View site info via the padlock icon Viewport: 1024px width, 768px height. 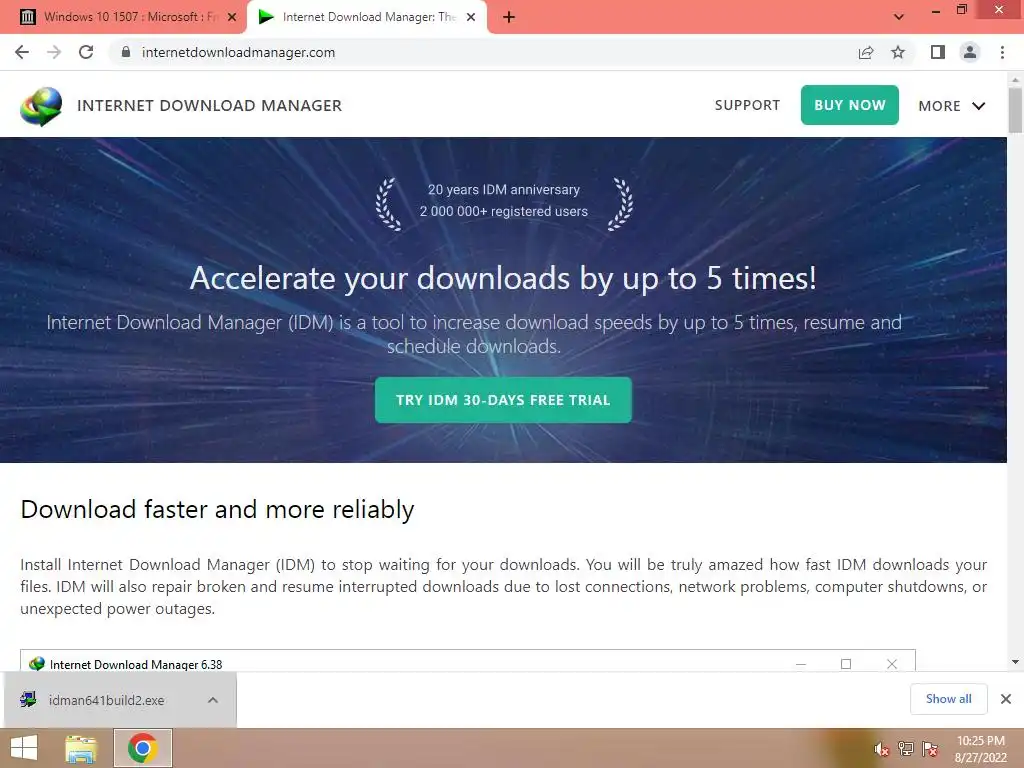click(126, 52)
